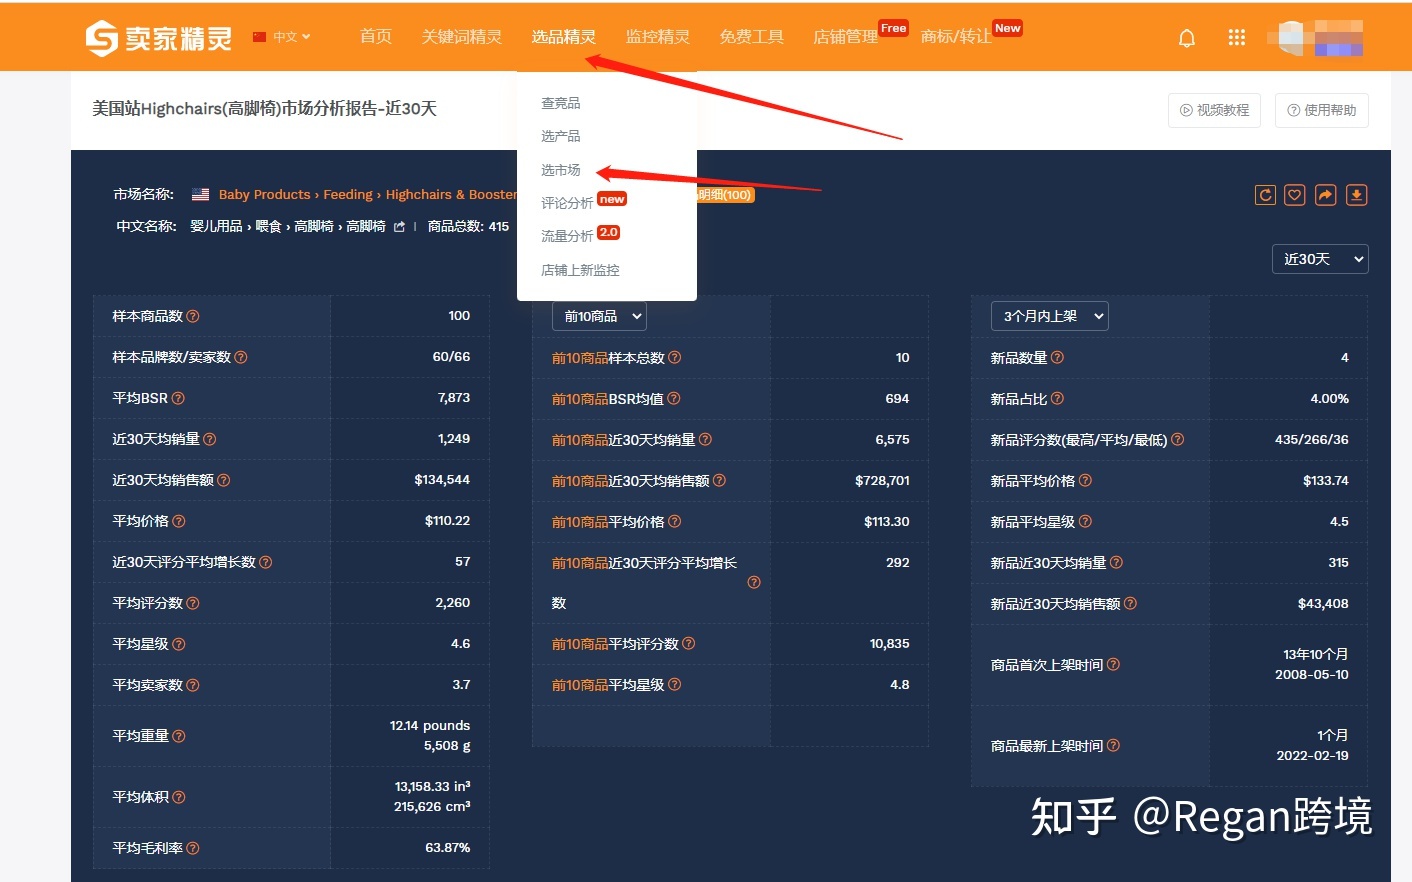The image size is (1412, 882).
Task: Click the $134,544 sales value
Action: tap(442, 480)
